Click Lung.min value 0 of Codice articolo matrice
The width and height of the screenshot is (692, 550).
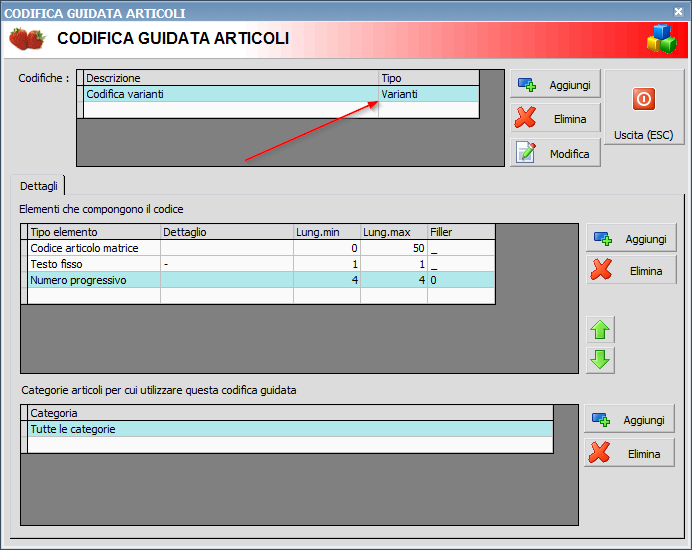click(x=327, y=248)
